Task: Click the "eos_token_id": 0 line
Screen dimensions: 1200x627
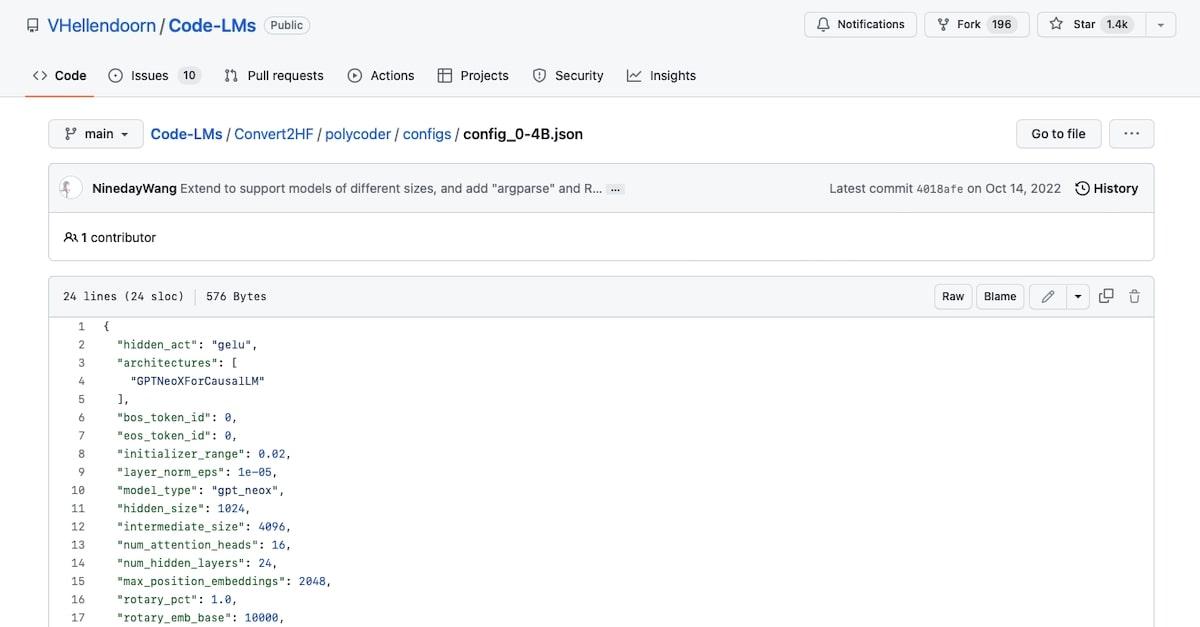Action: pos(177,436)
